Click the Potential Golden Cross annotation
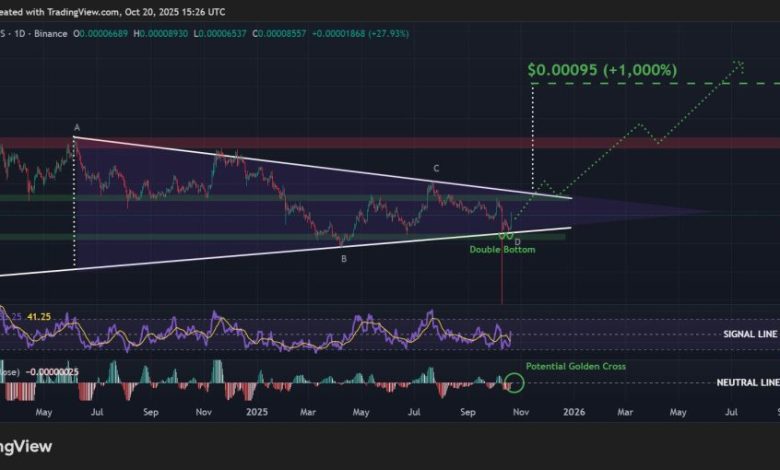 click(x=576, y=367)
